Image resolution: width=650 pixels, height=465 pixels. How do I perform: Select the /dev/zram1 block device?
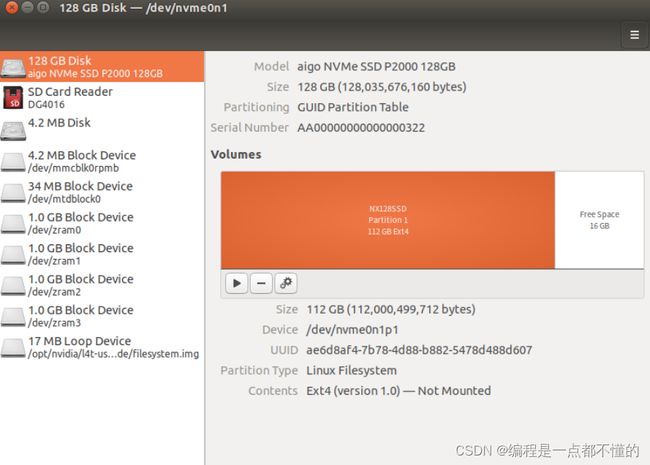(102, 254)
